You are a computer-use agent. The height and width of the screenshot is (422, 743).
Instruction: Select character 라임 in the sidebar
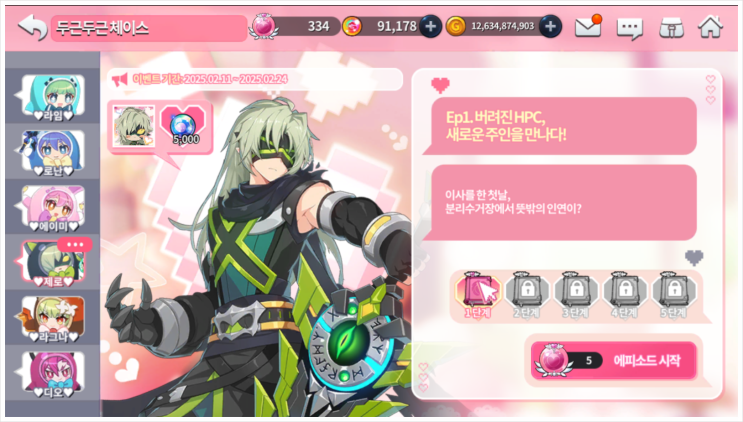click(53, 97)
